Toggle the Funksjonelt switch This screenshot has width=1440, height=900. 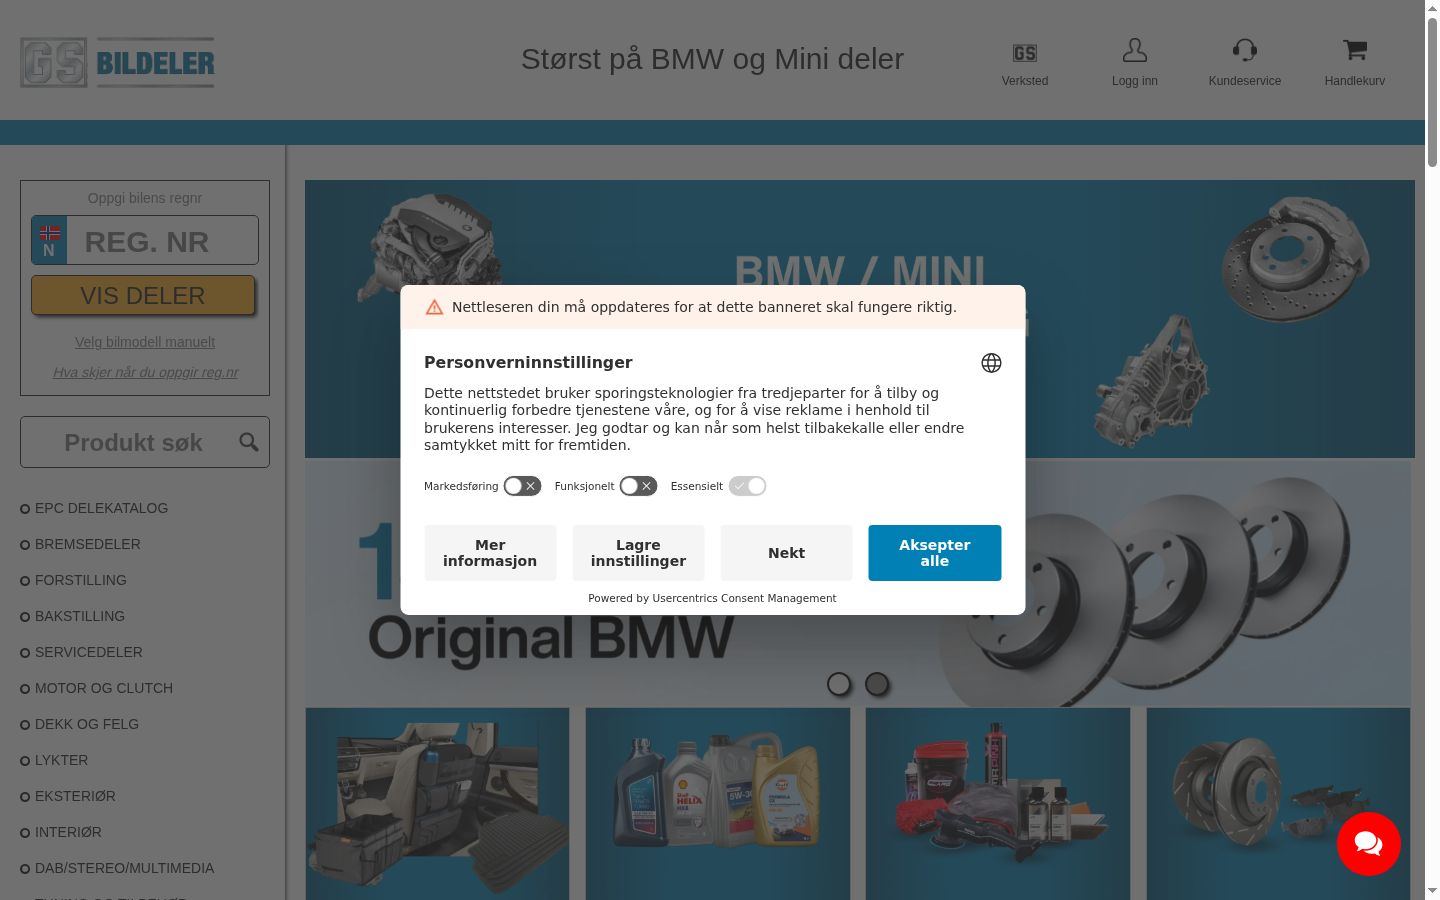tap(638, 486)
